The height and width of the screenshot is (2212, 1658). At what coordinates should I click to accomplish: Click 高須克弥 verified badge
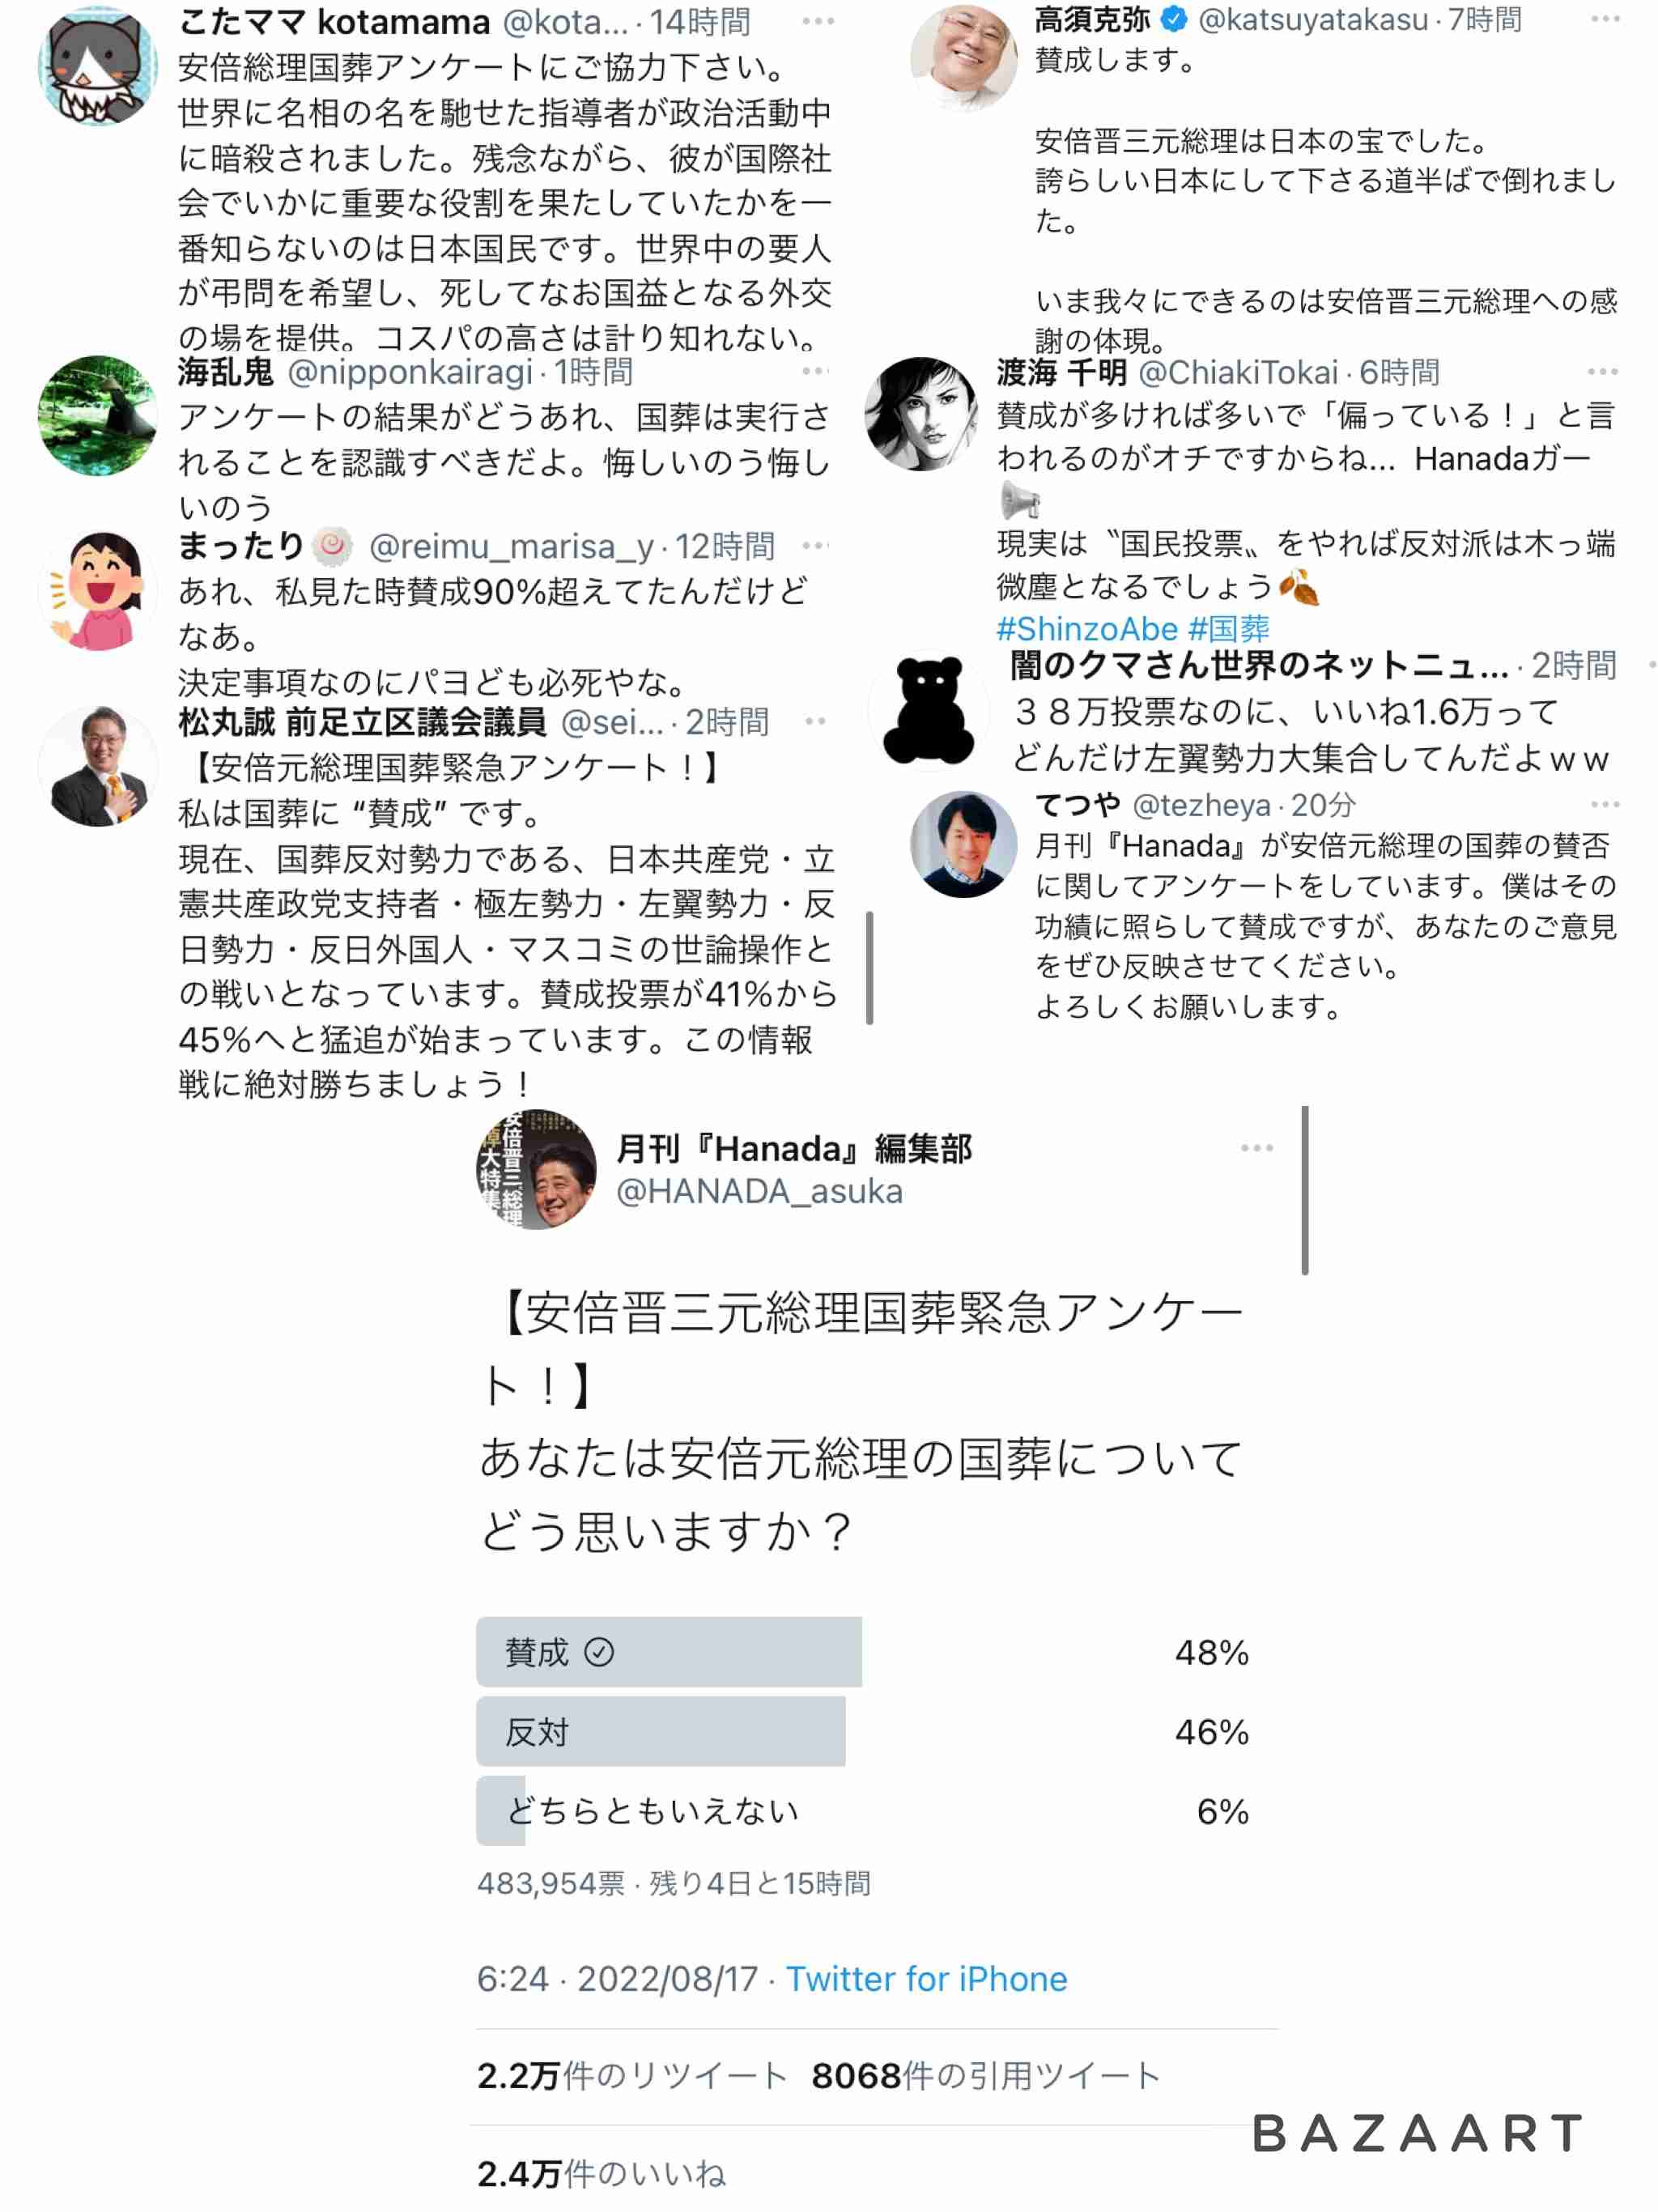1173,18
